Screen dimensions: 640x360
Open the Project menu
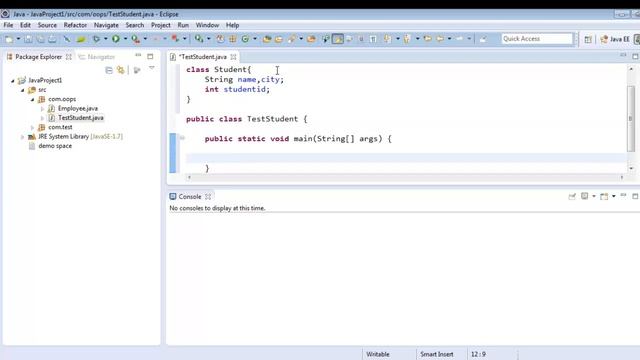point(161,25)
